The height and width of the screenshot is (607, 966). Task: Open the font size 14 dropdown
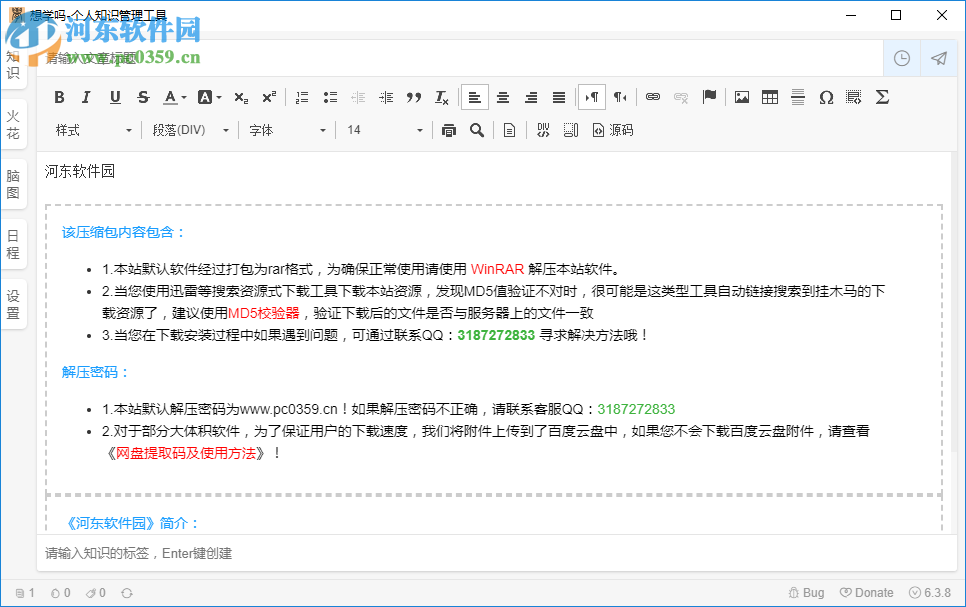[383, 129]
